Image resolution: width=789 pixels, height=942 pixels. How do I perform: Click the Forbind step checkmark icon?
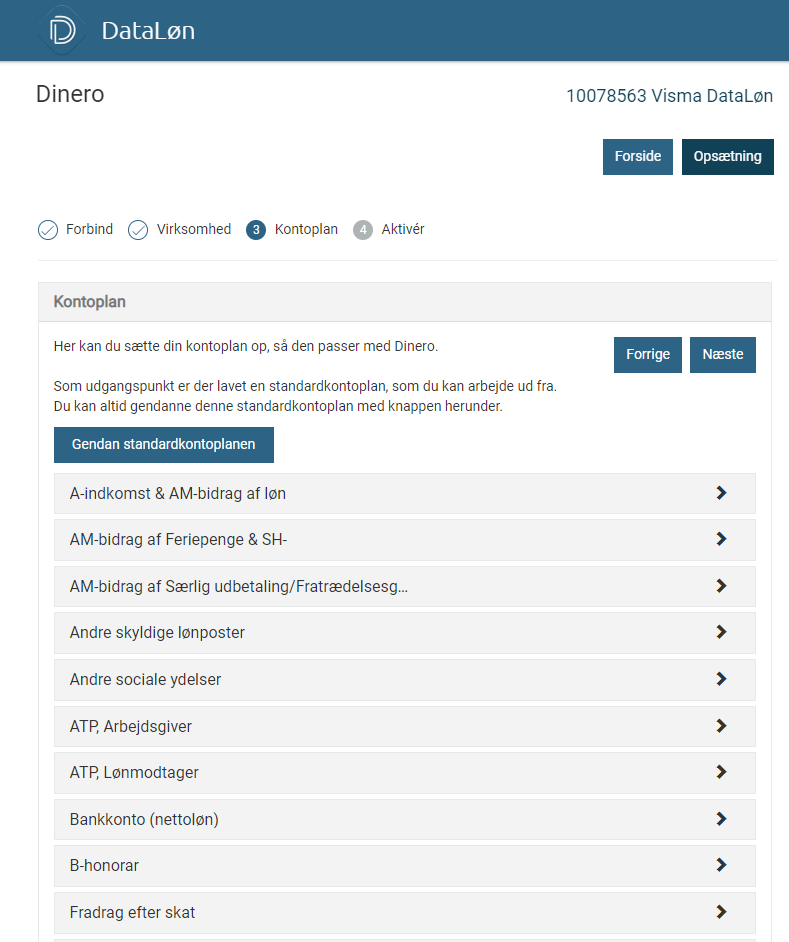point(48,229)
